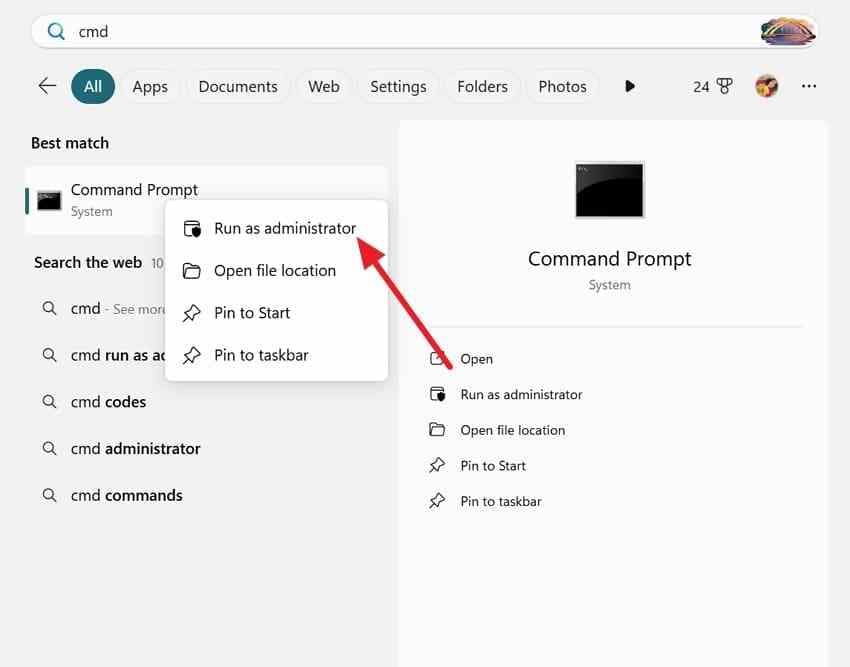Click Pin to Start pin icon in details pane
850x667 pixels.
(437, 465)
